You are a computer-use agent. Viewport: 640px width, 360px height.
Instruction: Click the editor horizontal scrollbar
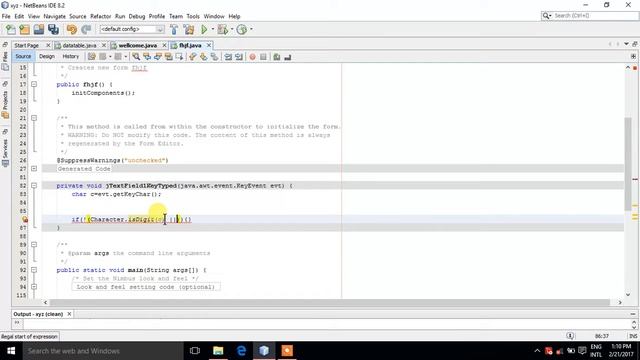[330, 302]
